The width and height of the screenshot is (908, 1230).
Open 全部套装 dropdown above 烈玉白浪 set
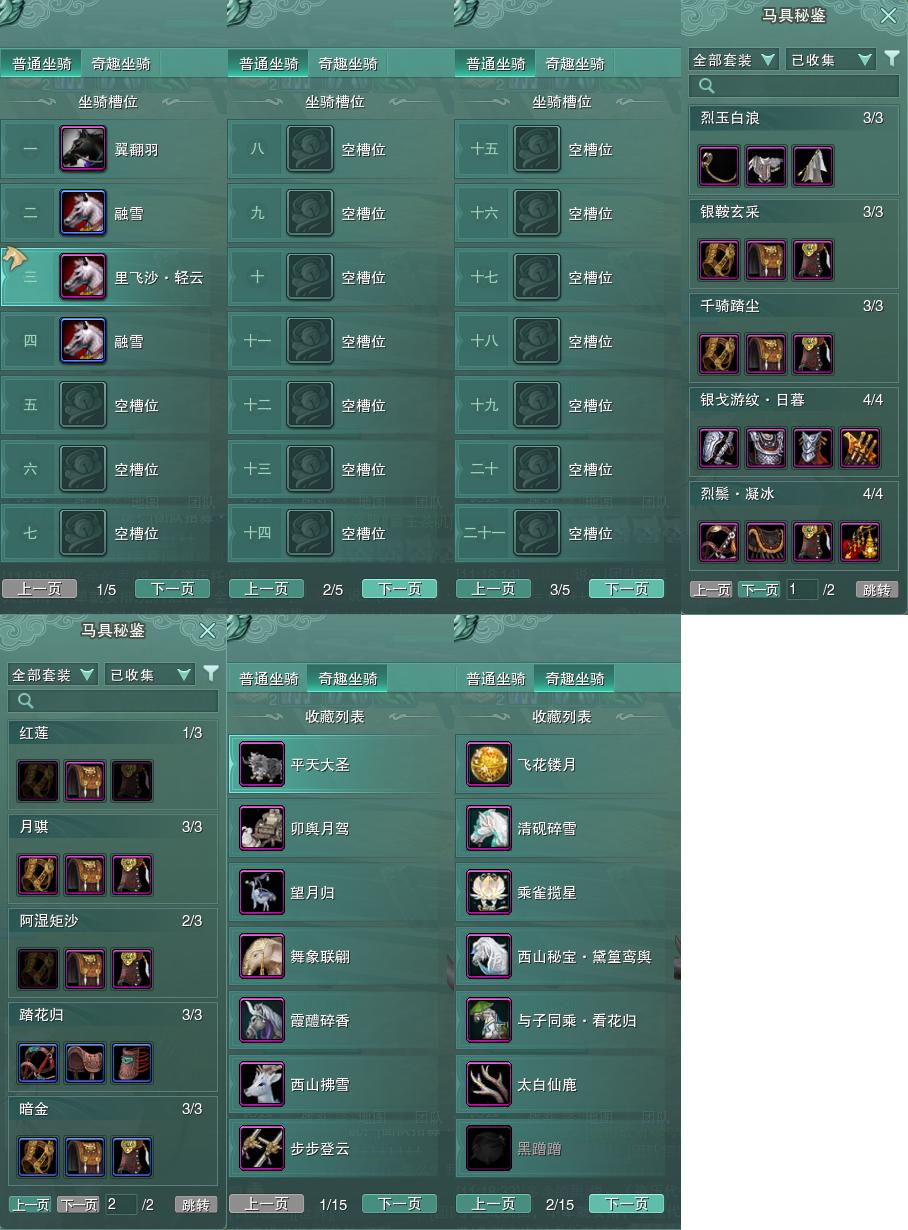734,60
